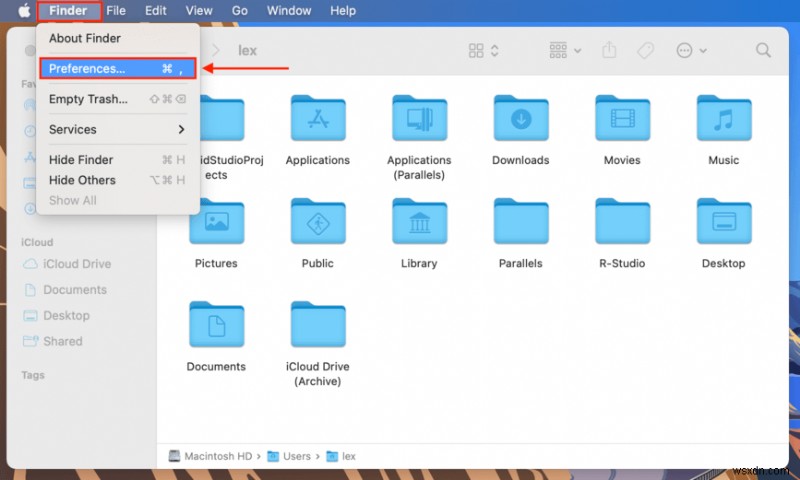Select the Documents folder icon in the file grid
800x480 pixels.
point(216,324)
